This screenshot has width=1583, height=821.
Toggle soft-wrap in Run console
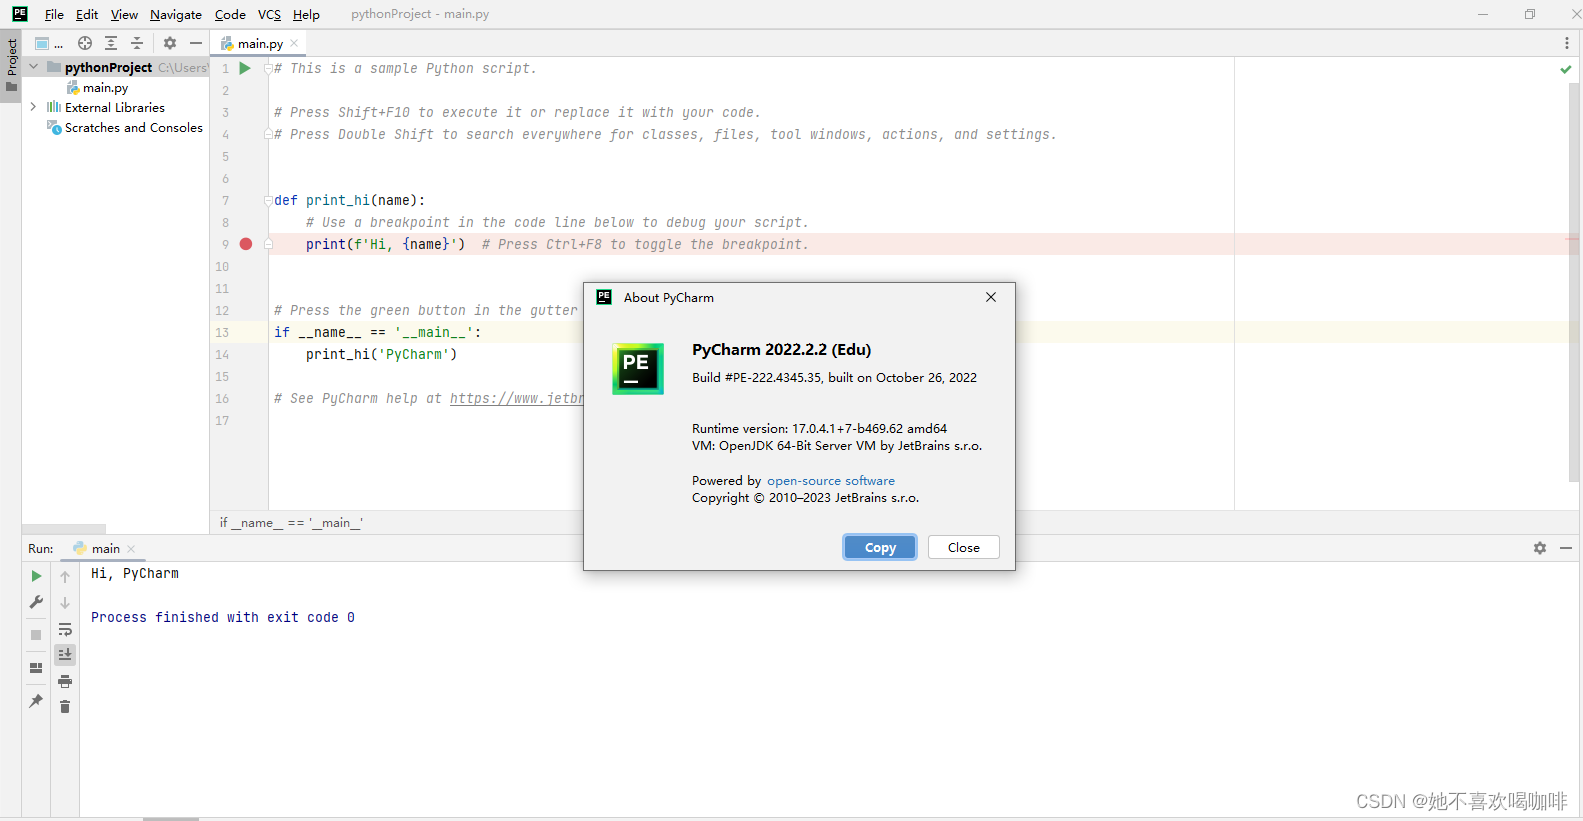coord(65,629)
